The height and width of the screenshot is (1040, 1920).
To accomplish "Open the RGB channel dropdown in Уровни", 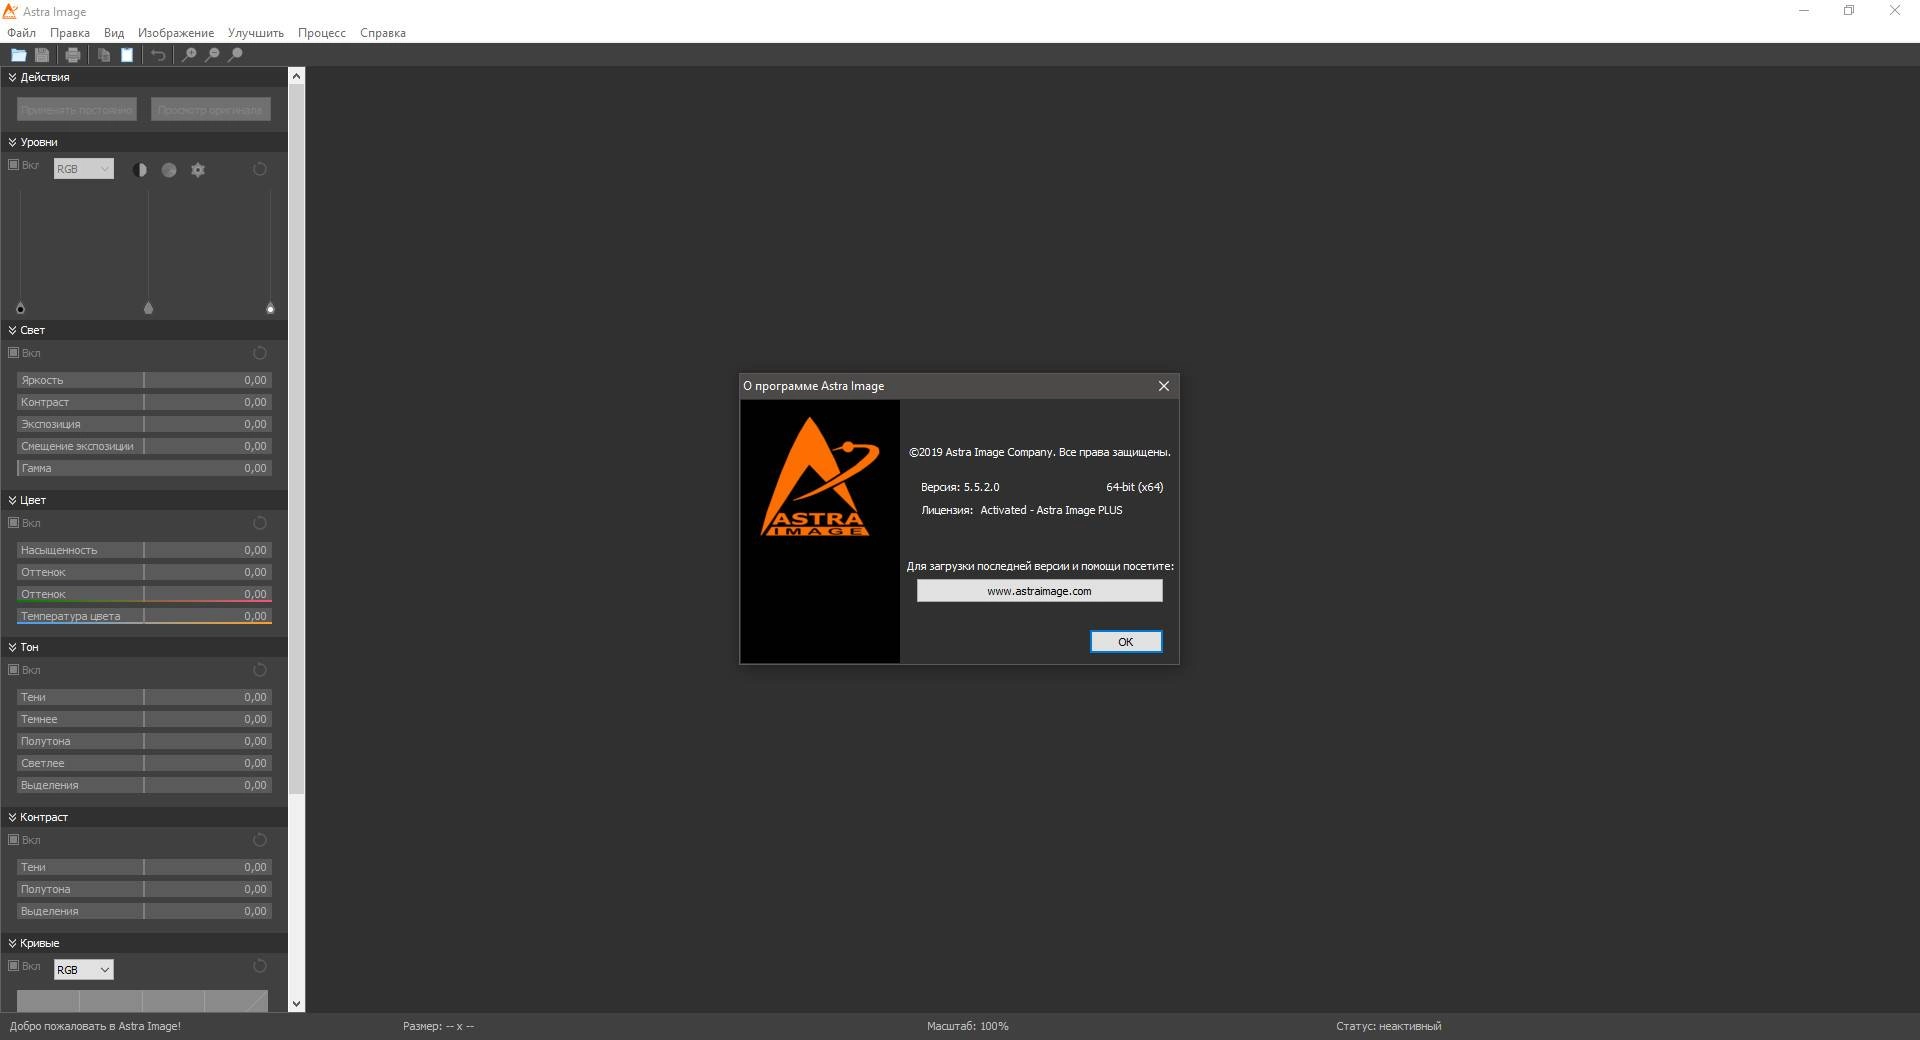I will 84,169.
